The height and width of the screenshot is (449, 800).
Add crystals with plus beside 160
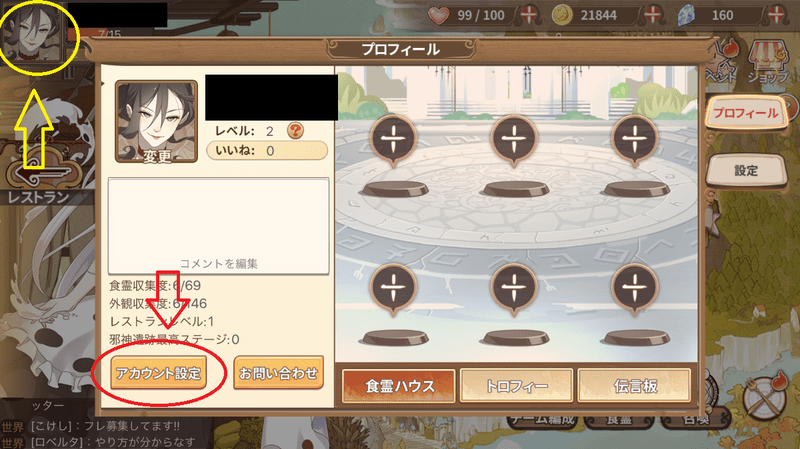[x=777, y=15]
